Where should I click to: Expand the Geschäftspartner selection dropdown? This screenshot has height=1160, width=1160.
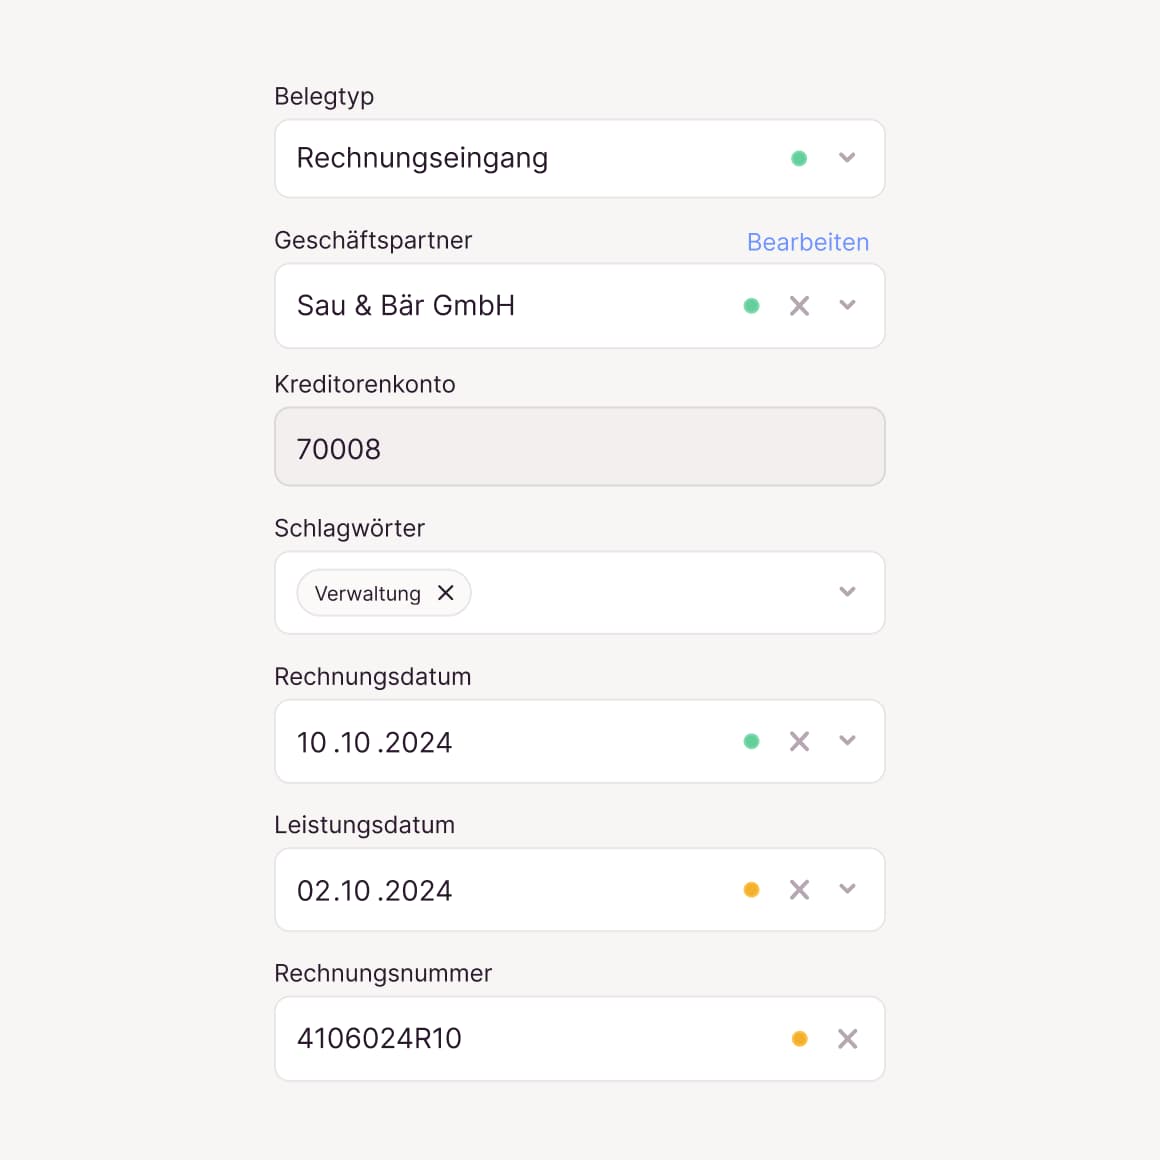847,306
